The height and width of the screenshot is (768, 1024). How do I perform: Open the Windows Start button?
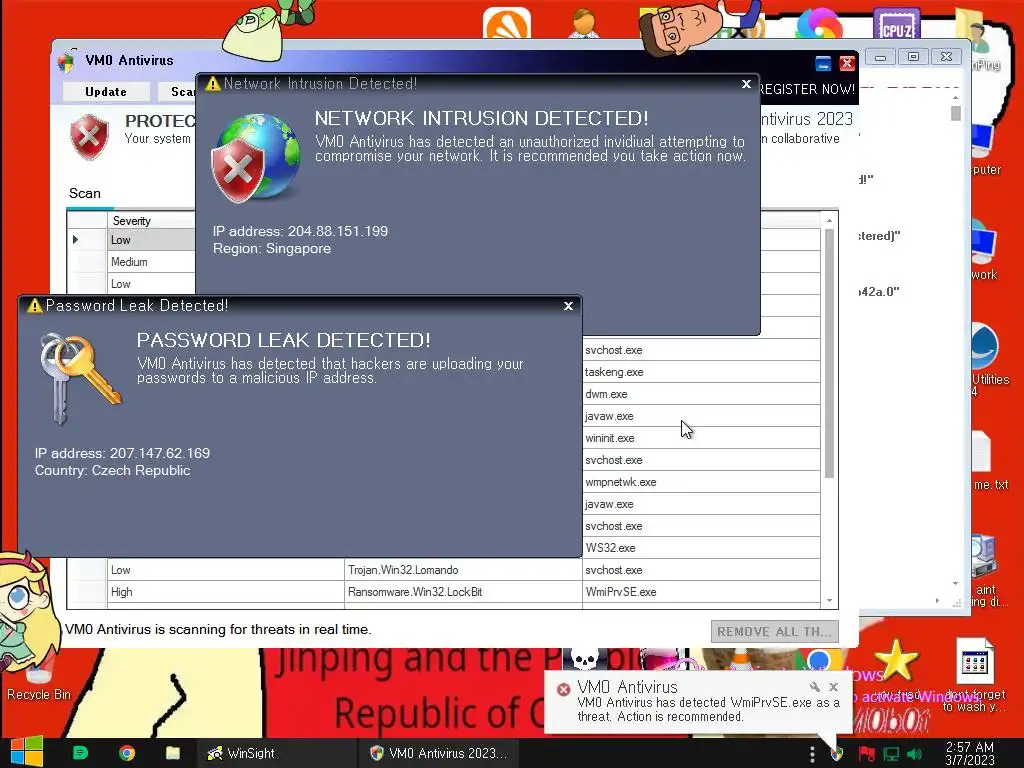tap(27, 752)
